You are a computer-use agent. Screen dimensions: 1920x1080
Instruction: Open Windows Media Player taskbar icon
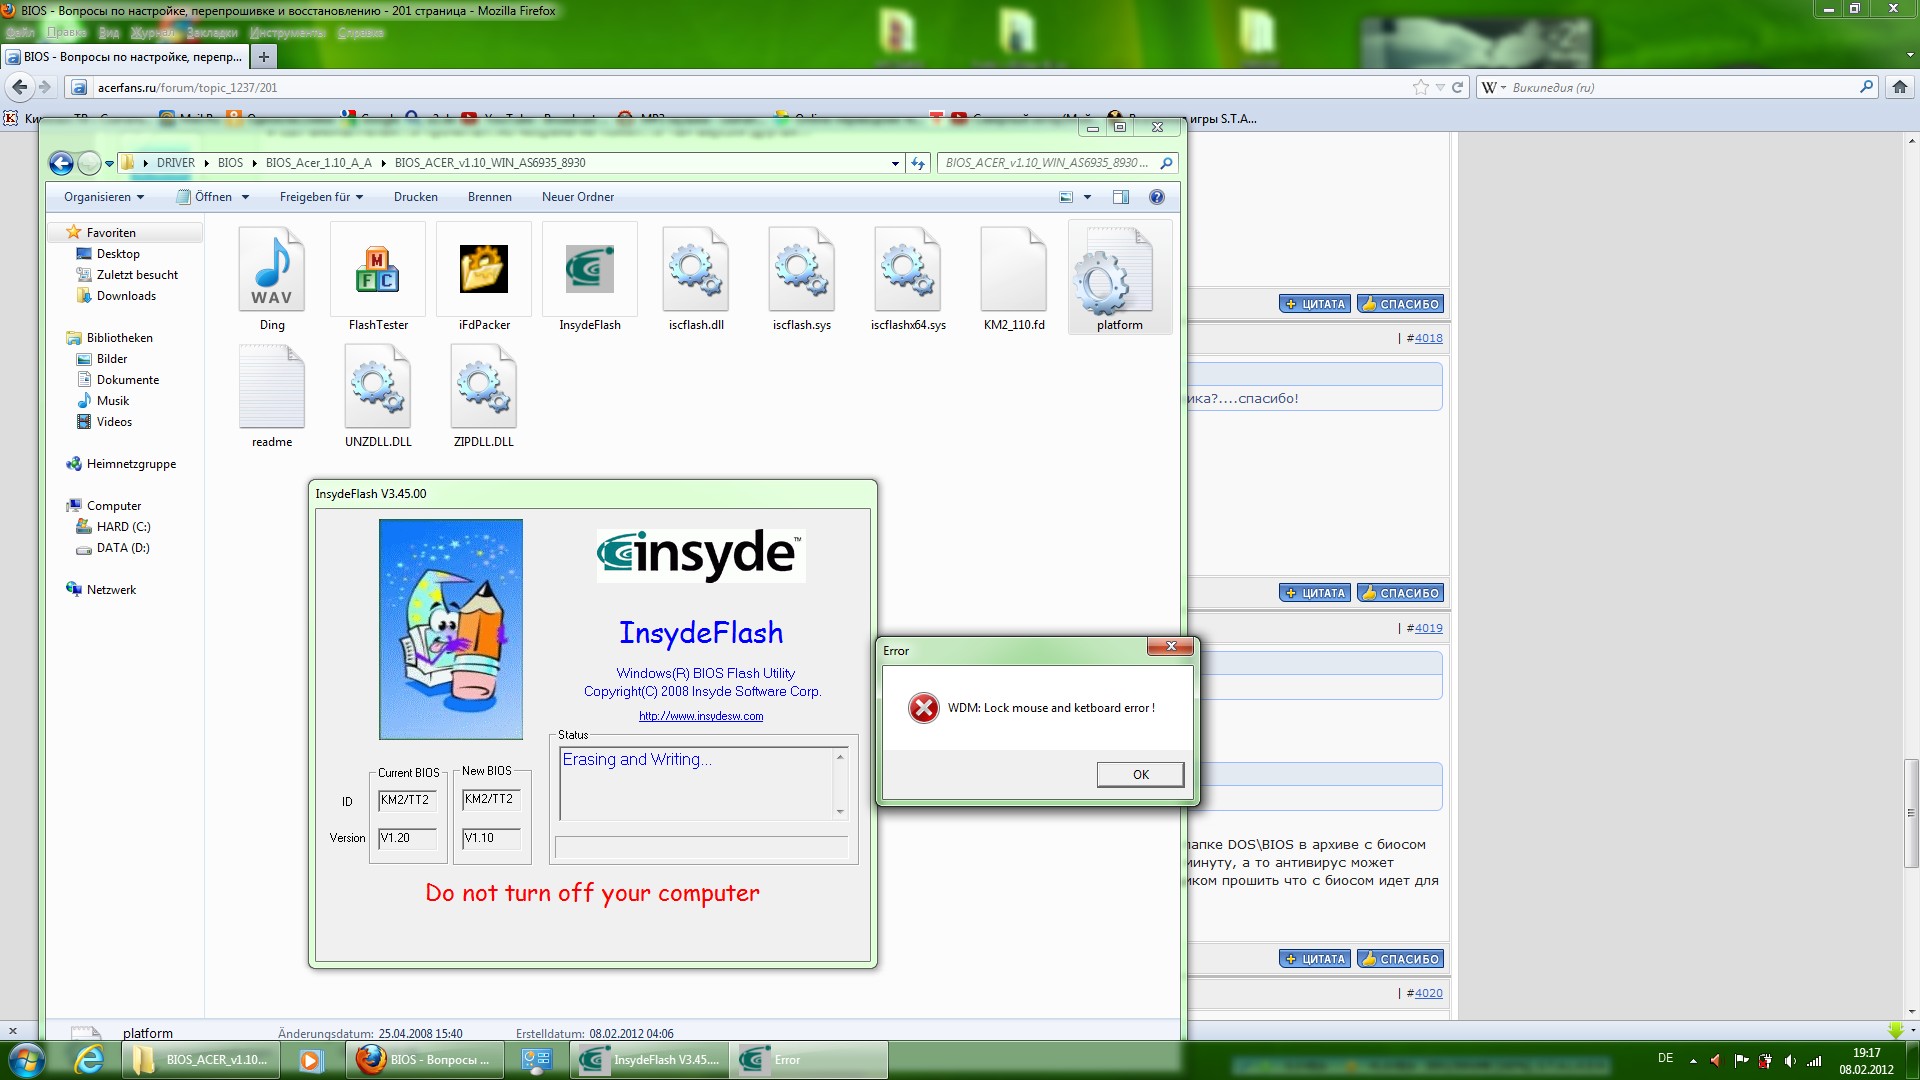click(311, 1060)
